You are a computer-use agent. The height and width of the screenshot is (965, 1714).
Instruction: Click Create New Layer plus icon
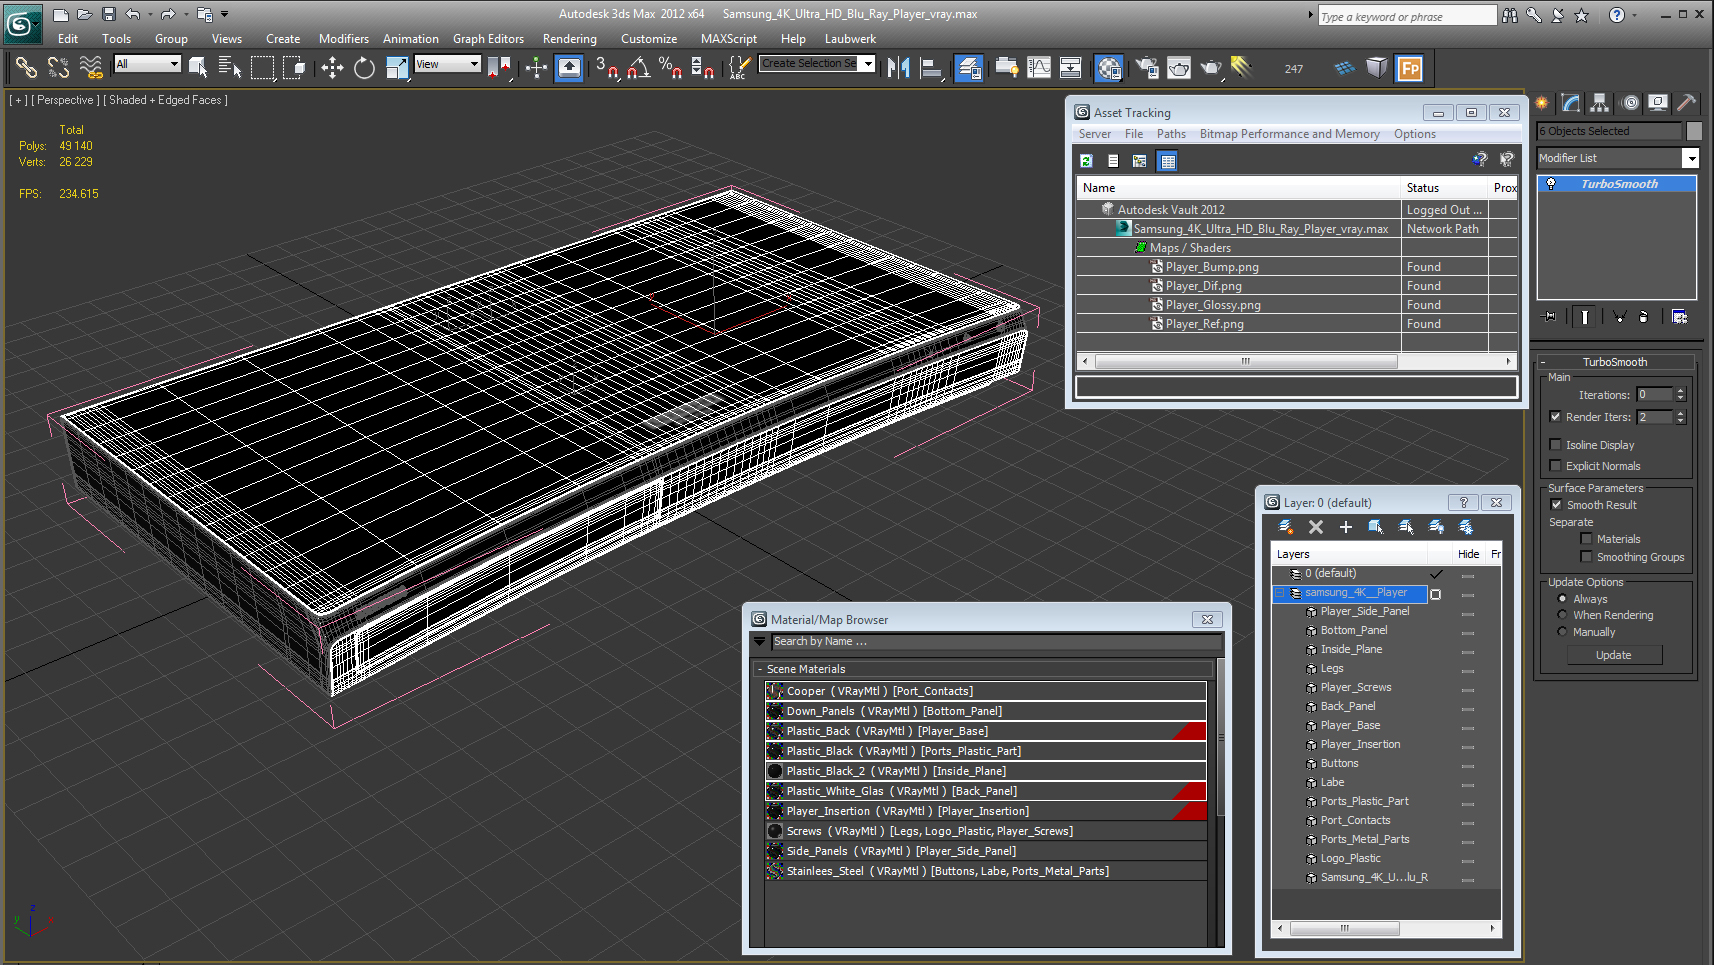1346,527
